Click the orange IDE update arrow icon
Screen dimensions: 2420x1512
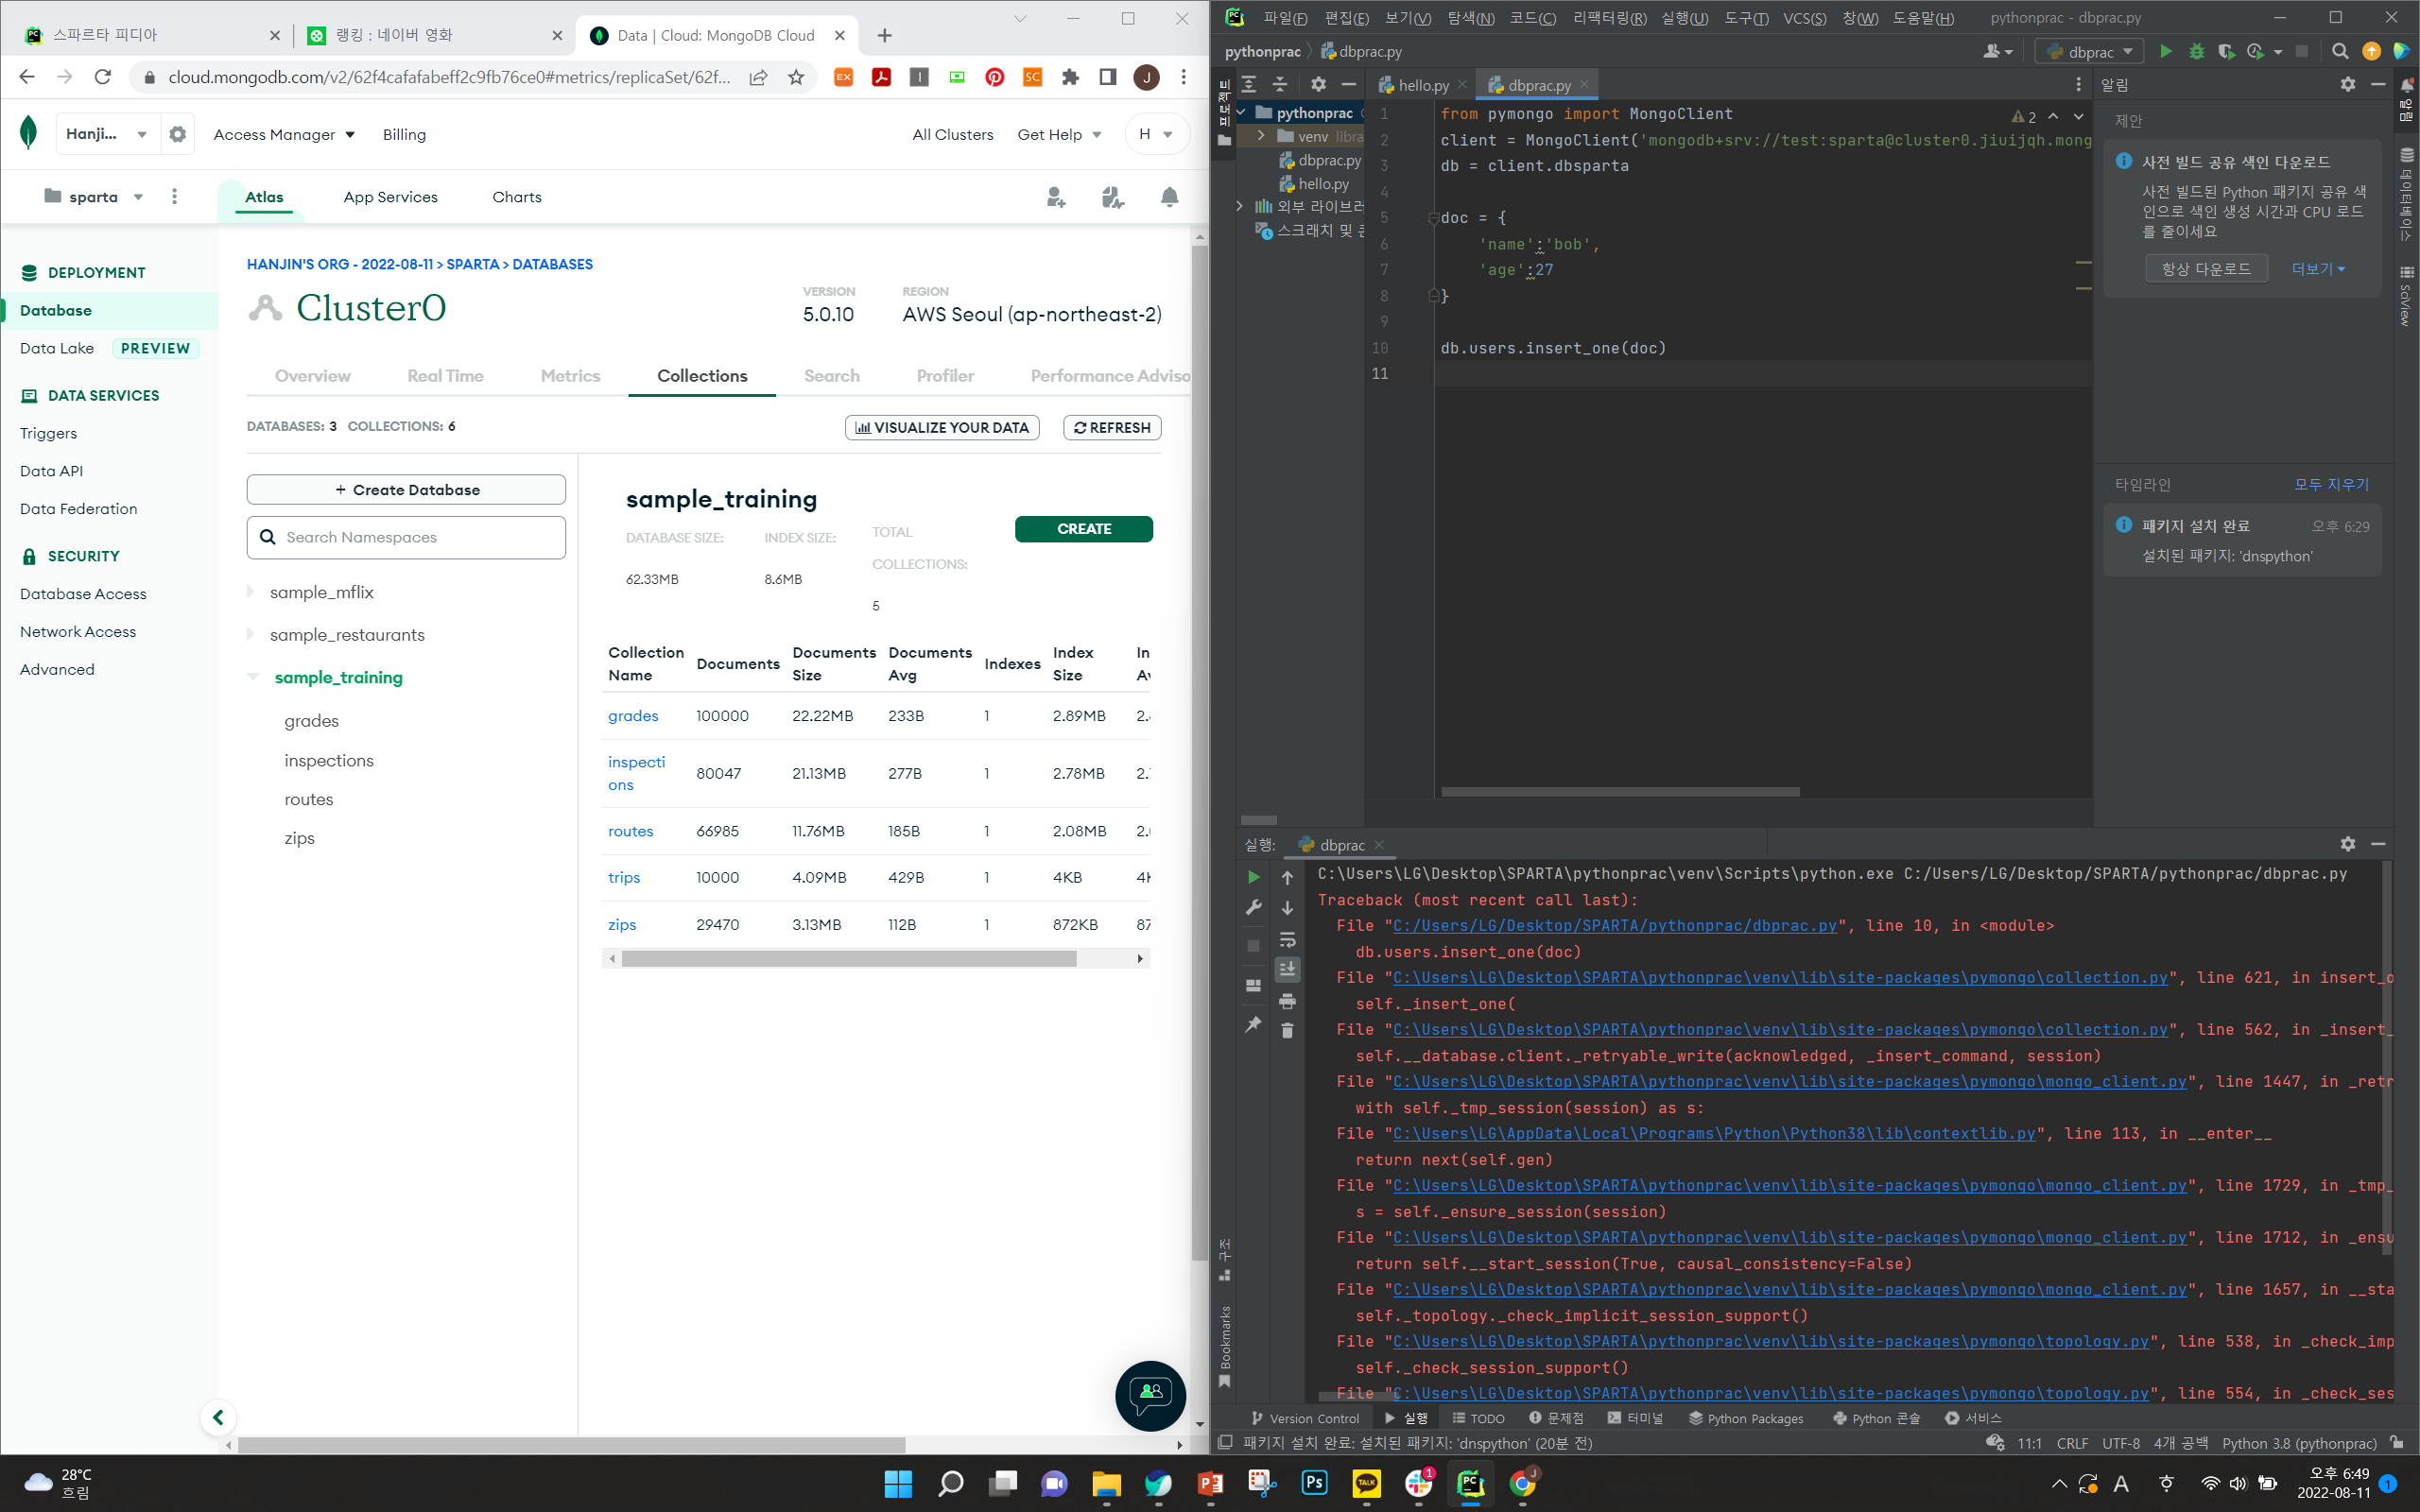[x=2371, y=52]
